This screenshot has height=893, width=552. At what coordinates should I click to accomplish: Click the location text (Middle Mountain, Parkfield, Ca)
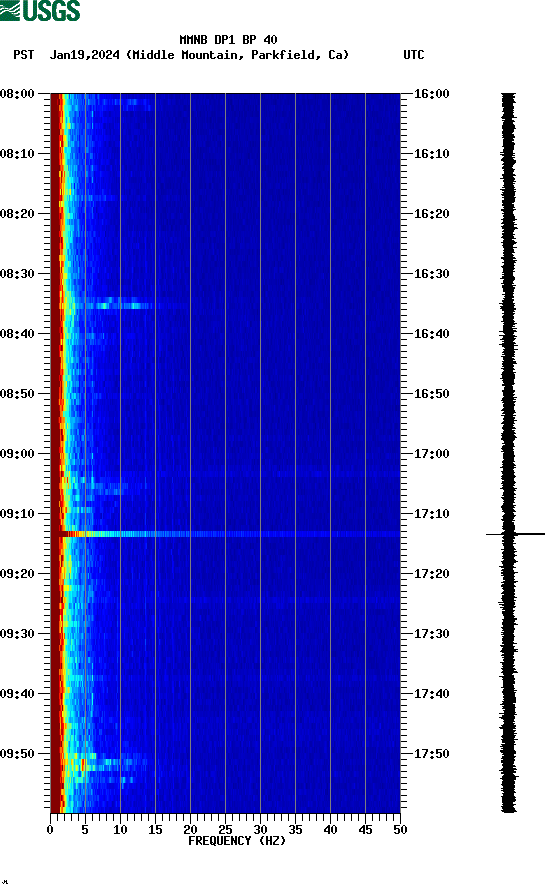[x=238, y=55]
